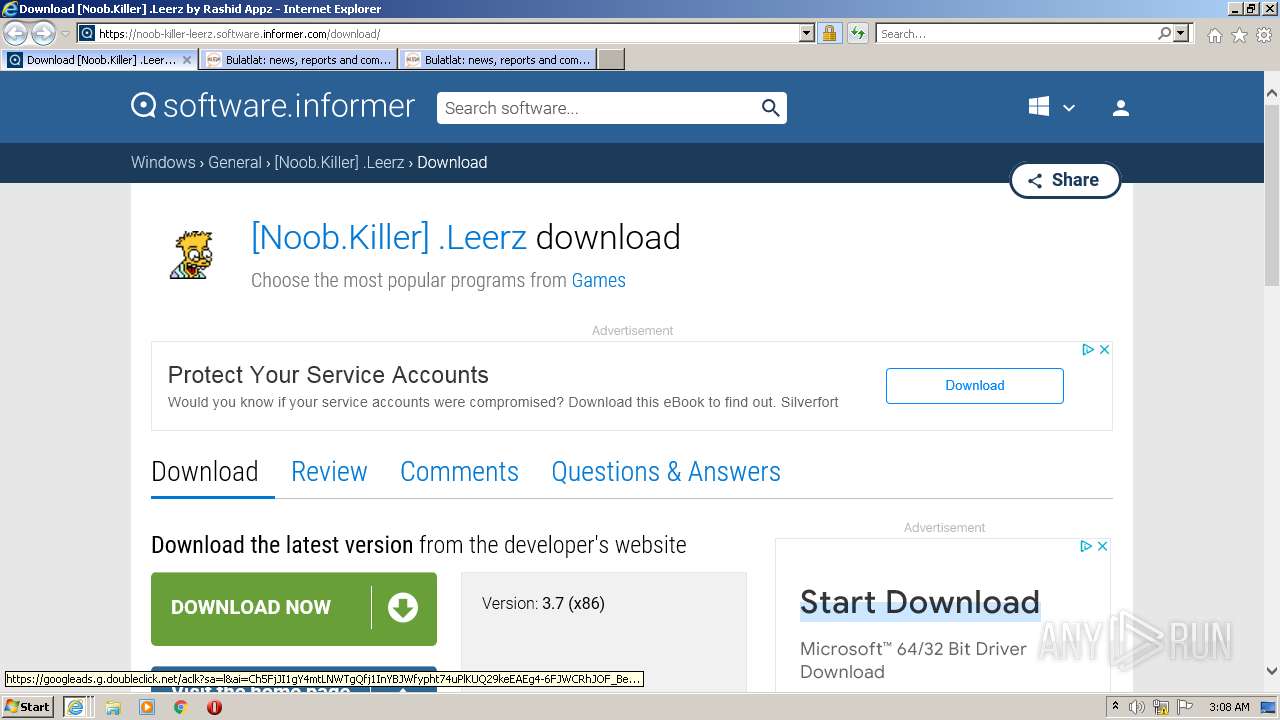The image size is (1280, 720).
Task: Close the Start Download ad with X
Action: coord(1102,546)
